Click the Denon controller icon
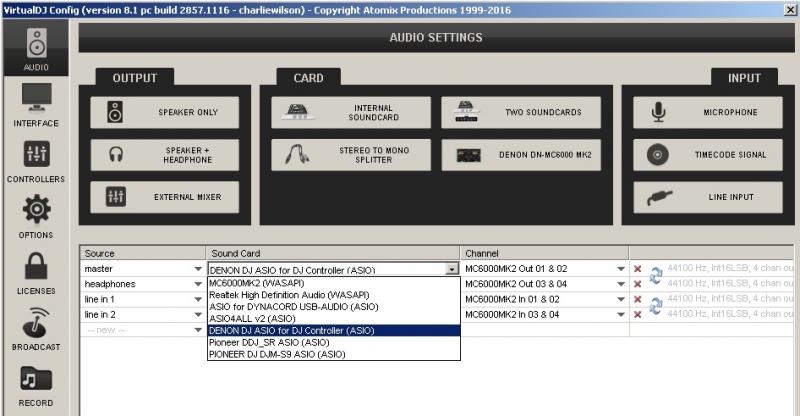Viewport: 800px width, 416px height. pos(468,155)
